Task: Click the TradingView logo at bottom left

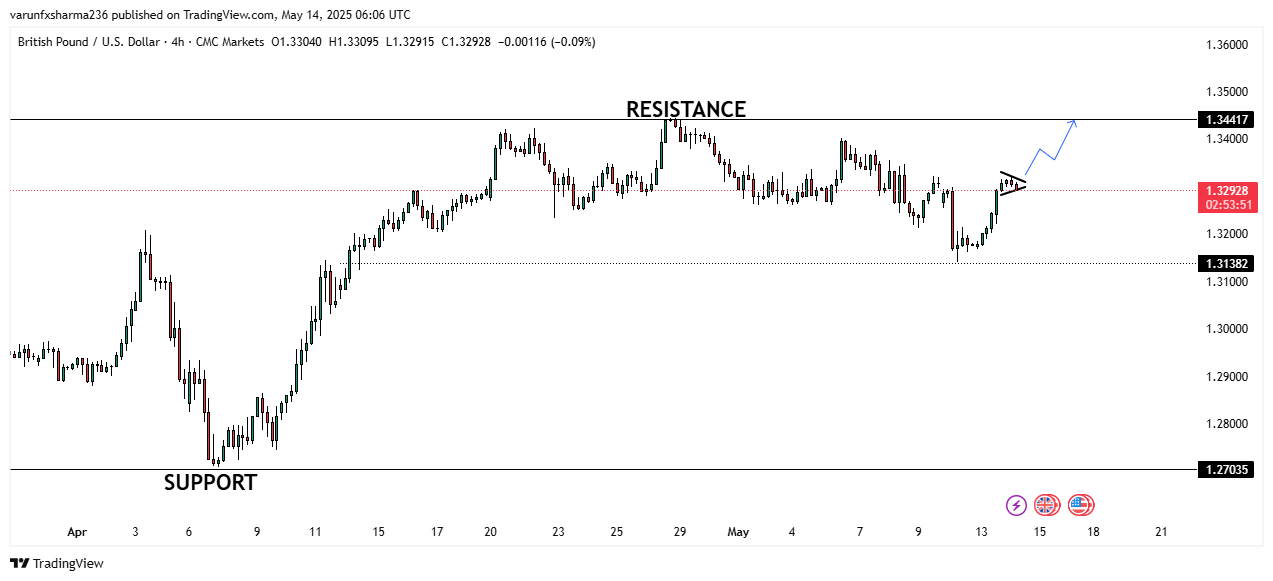Action: [x=57, y=563]
